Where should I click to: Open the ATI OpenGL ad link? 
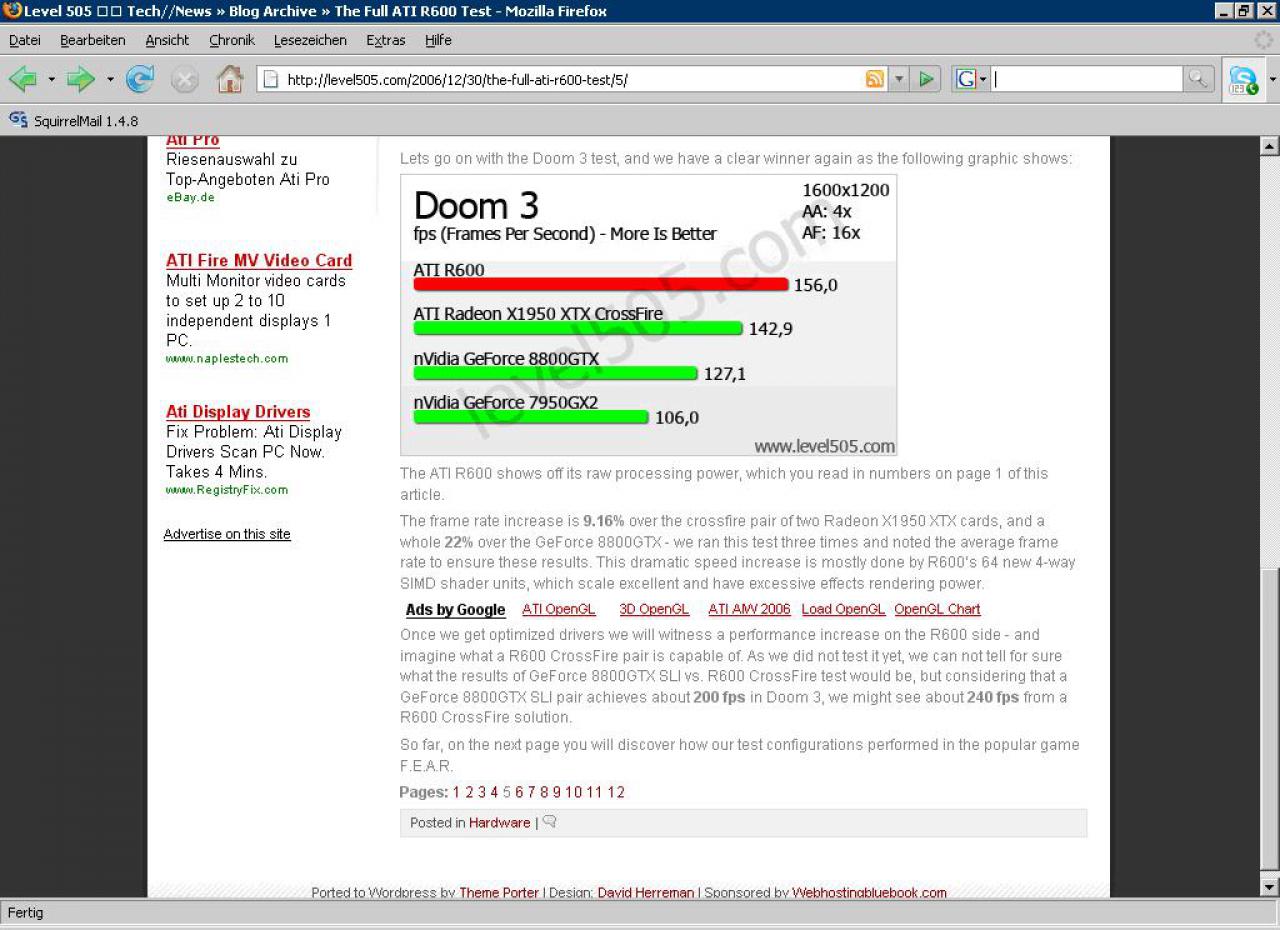tap(559, 609)
